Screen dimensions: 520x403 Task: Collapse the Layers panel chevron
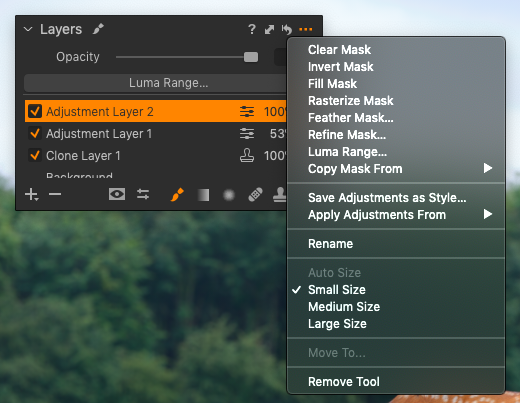tap(28, 29)
